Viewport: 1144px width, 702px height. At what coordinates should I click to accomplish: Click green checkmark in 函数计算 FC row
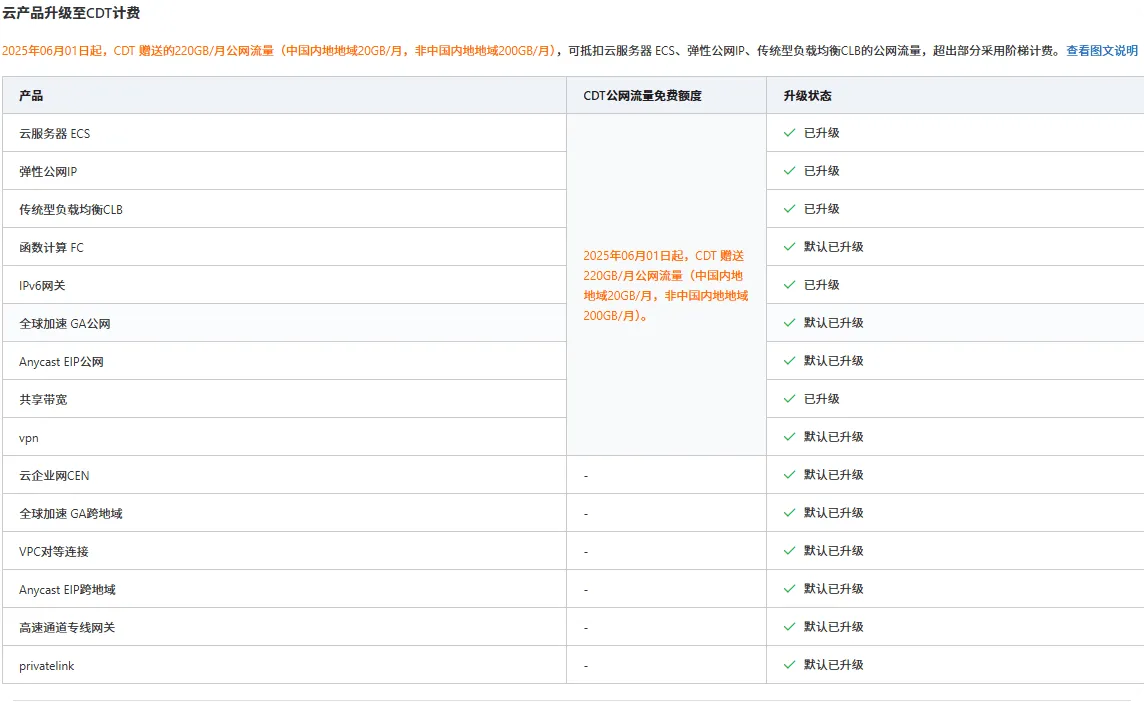pyautogui.click(x=789, y=247)
